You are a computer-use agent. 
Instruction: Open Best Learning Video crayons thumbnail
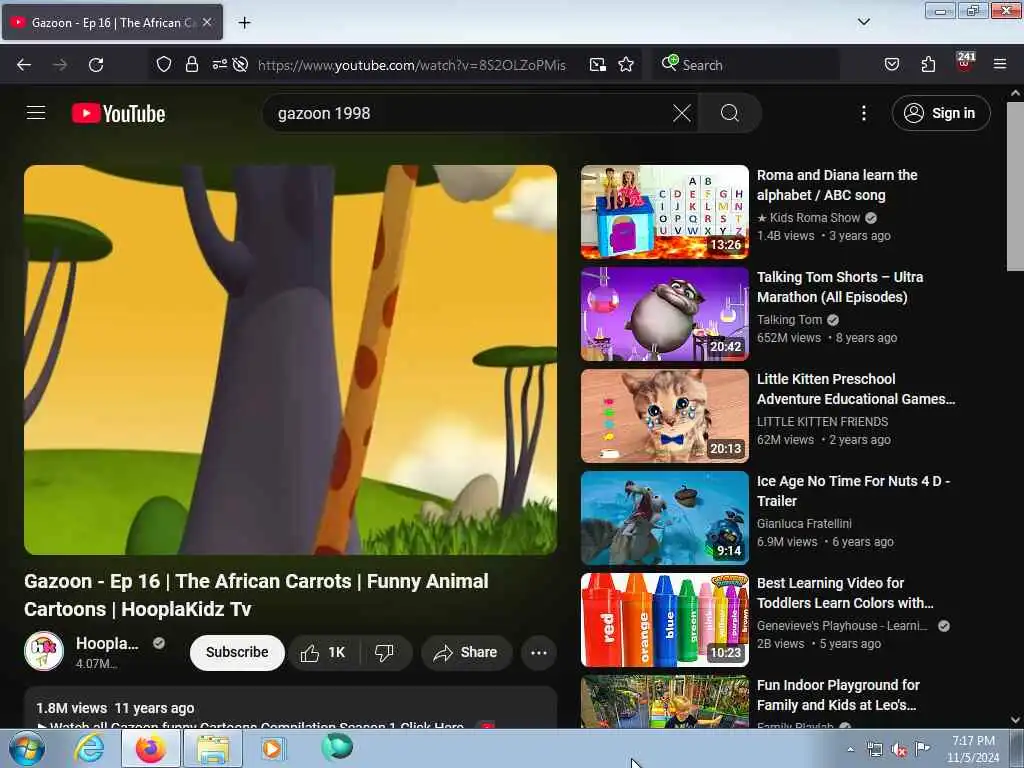tap(664, 620)
